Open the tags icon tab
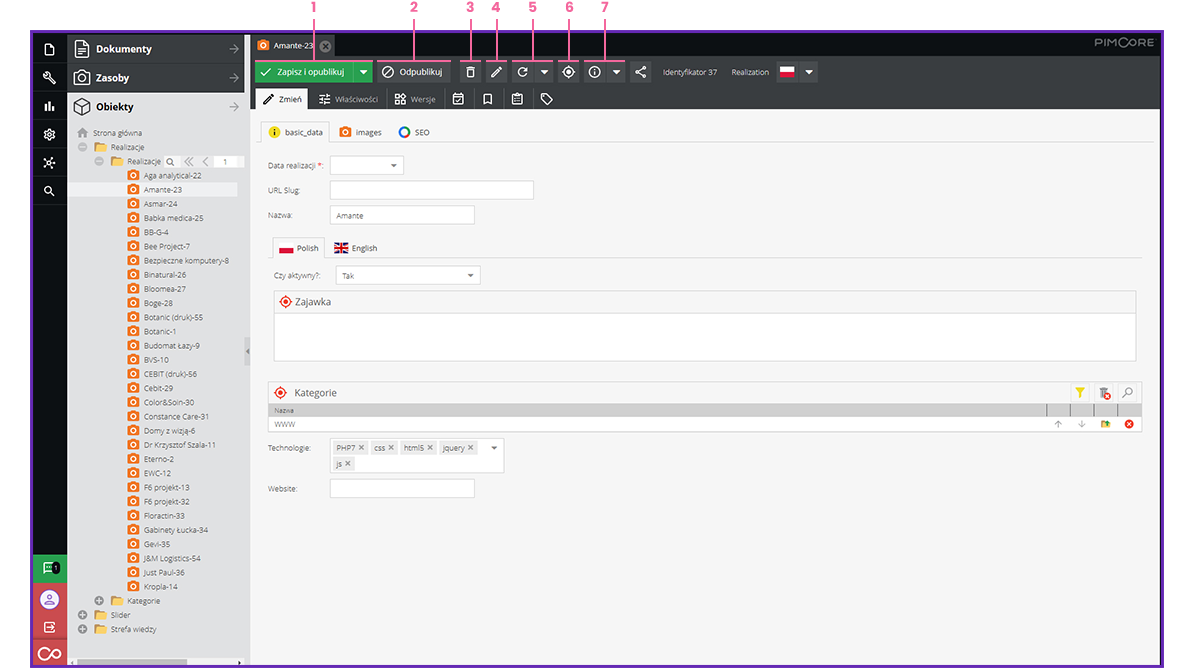Viewport: 1194px width, 668px height. coord(546,99)
